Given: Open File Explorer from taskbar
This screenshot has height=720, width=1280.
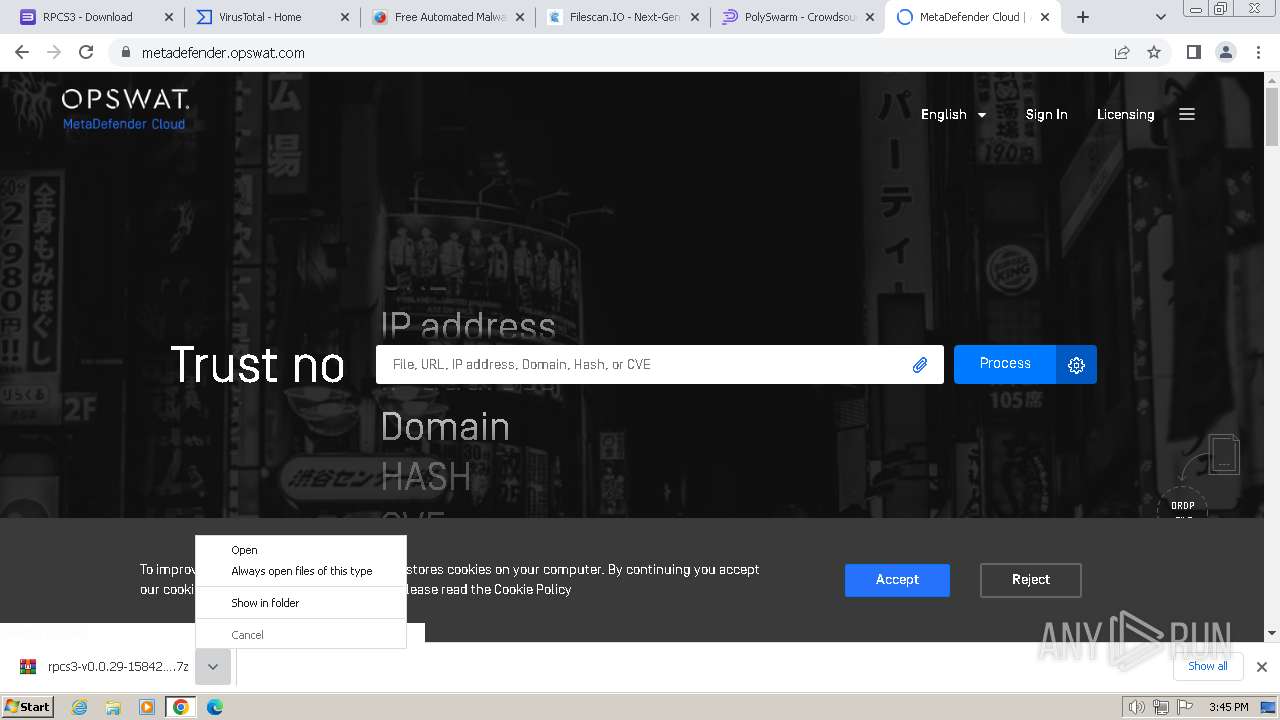Looking at the screenshot, I should pyautogui.click(x=113, y=707).
